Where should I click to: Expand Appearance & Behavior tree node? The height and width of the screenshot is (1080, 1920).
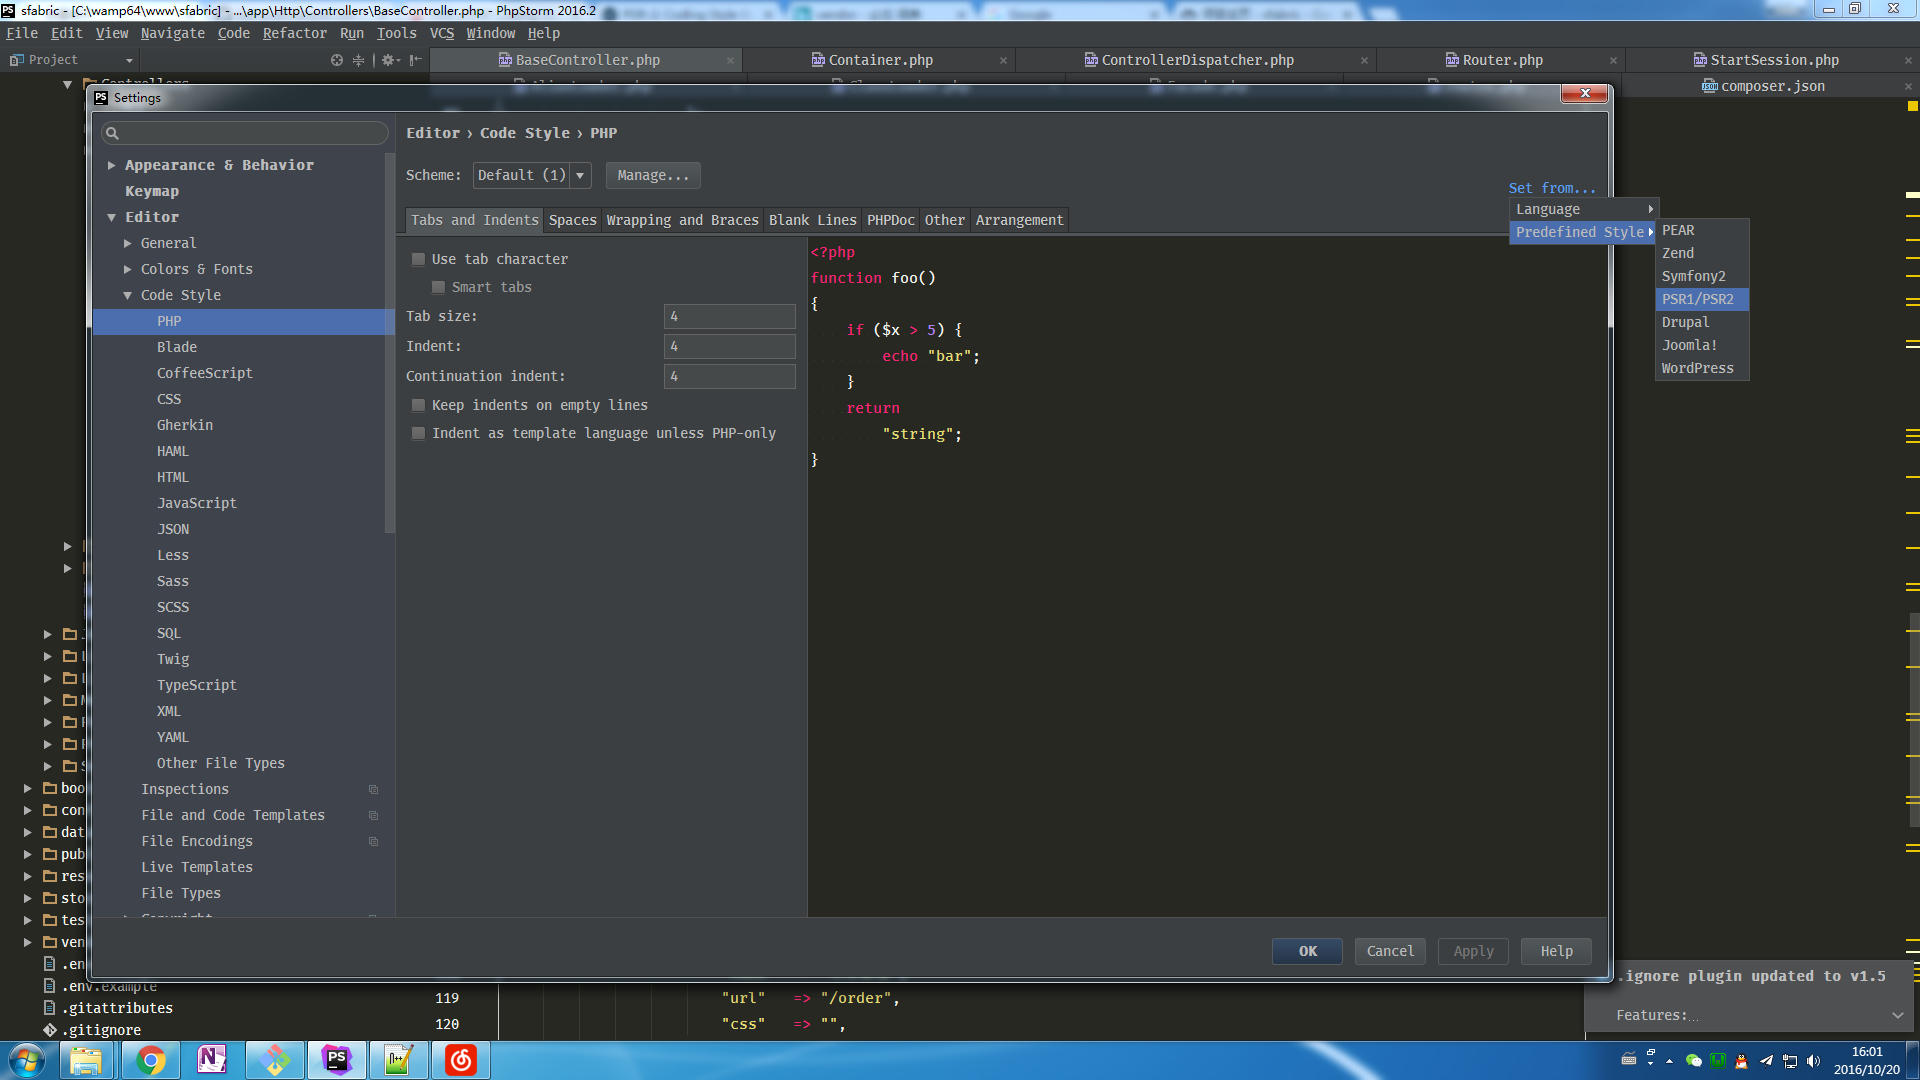pos(112,165)
